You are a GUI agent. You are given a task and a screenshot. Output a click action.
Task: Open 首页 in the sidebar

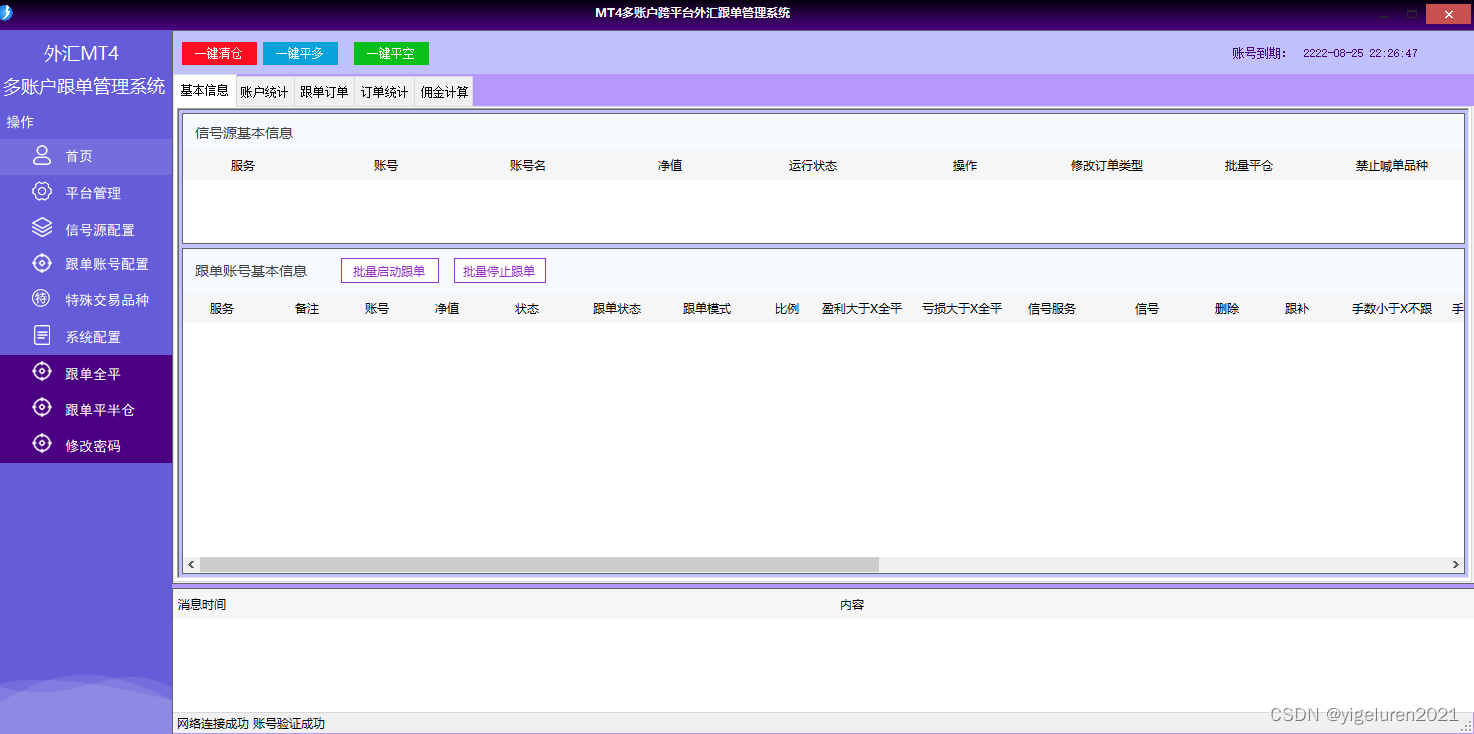(x=86, y=157)
